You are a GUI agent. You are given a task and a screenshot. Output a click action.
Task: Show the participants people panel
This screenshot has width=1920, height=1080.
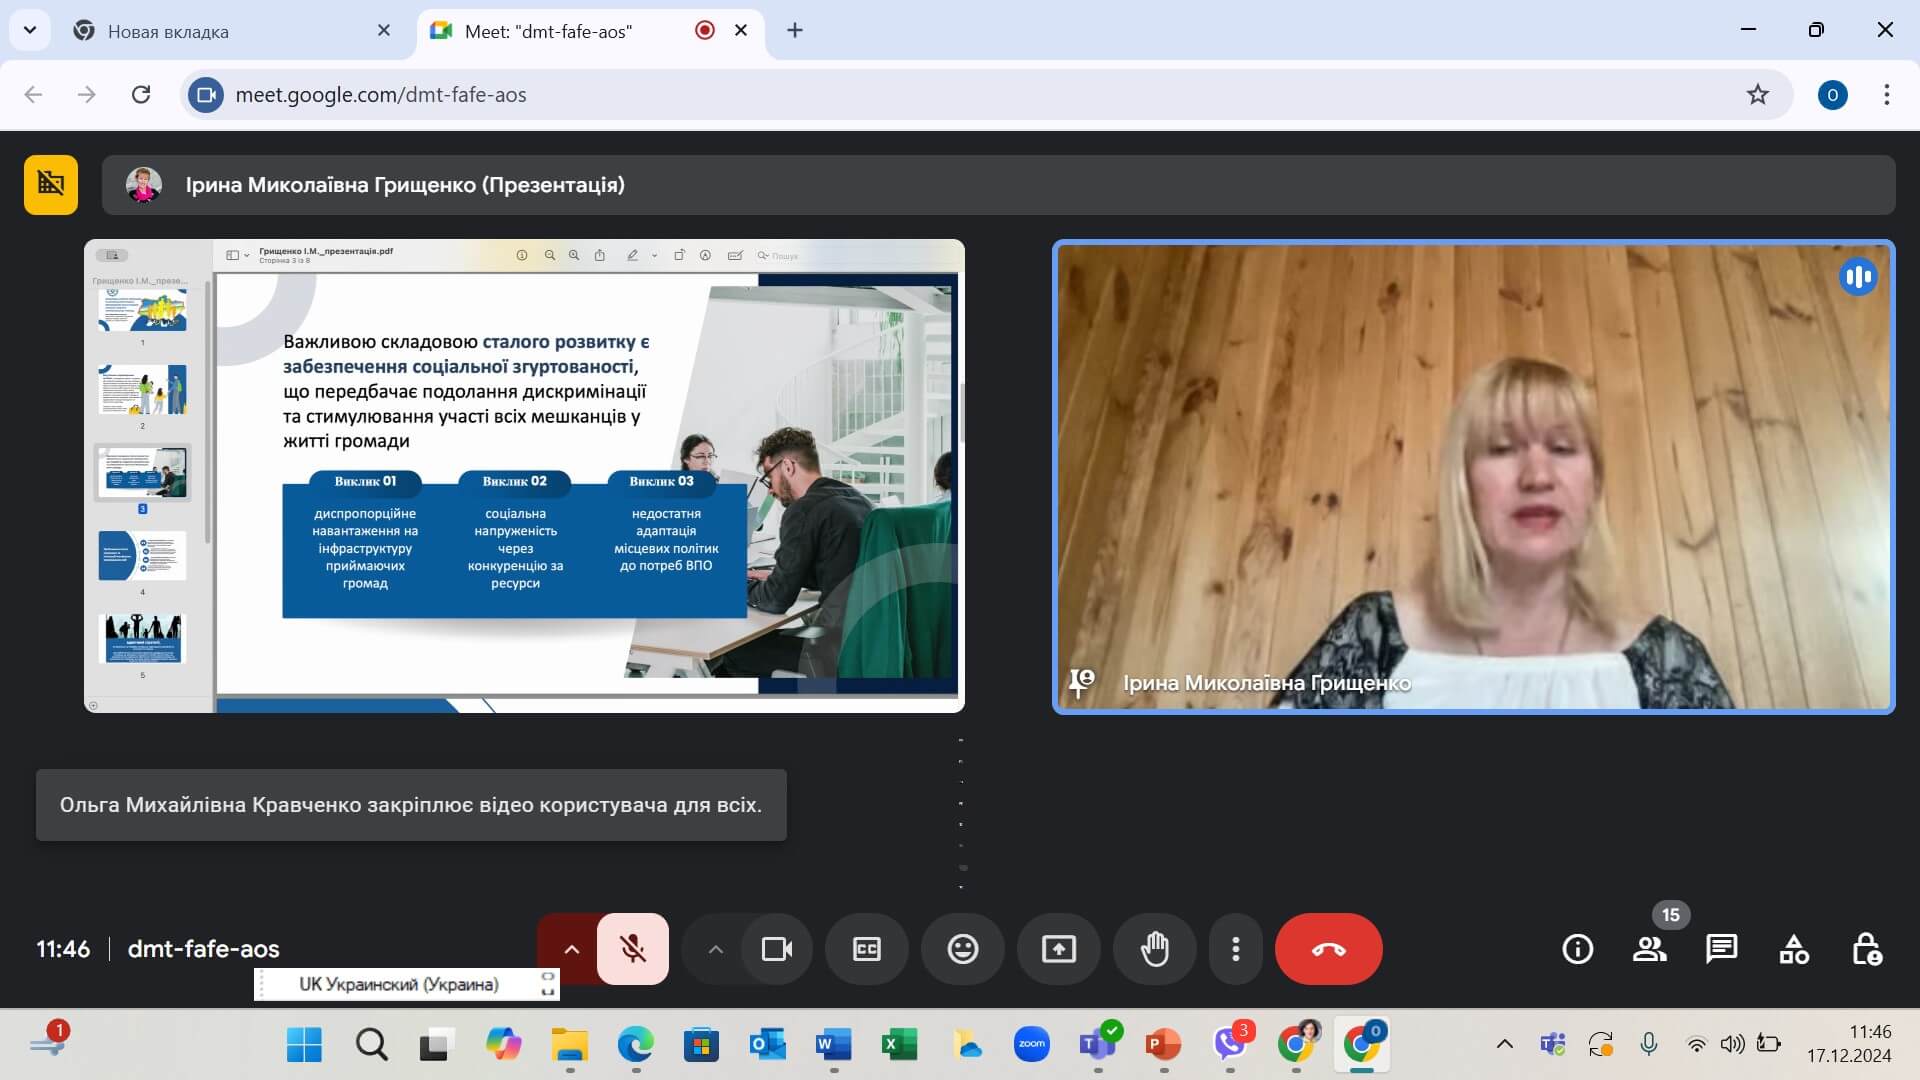pyautogui.click(x=1649, y=949)
